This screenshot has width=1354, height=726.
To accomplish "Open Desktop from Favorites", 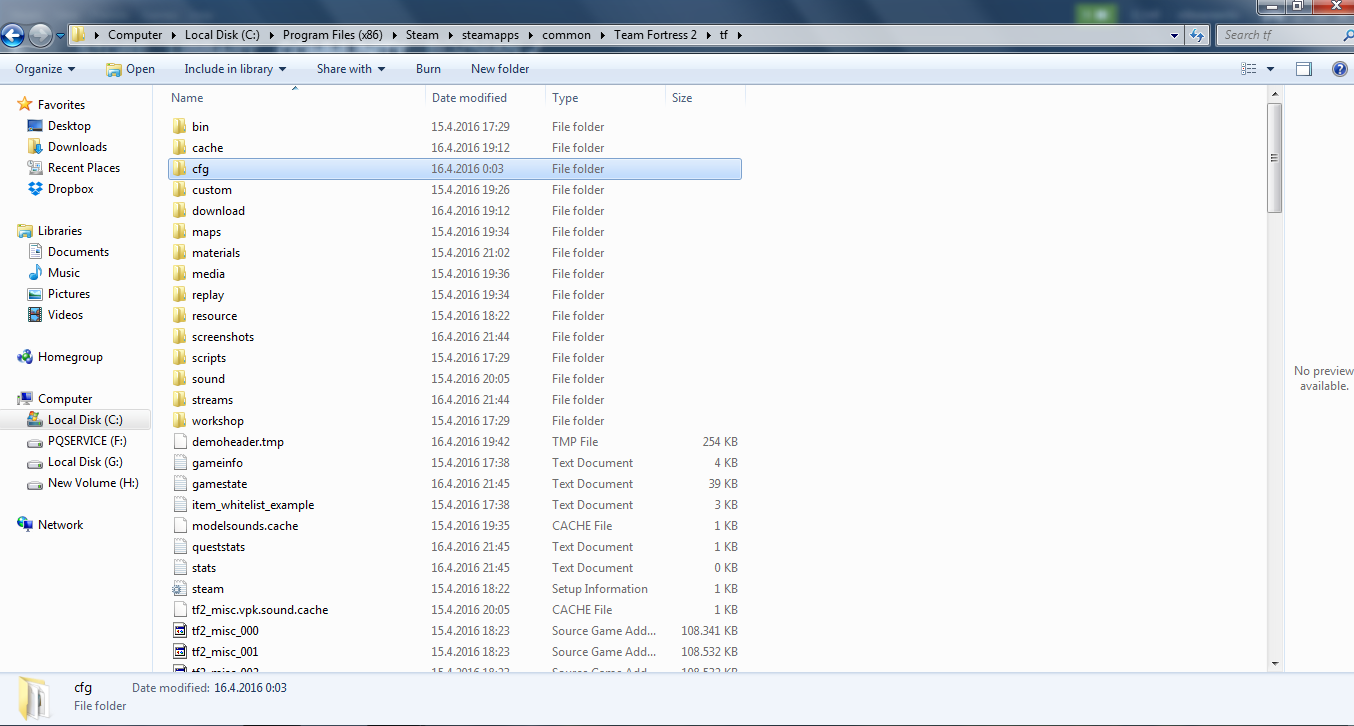I will 69,126.
